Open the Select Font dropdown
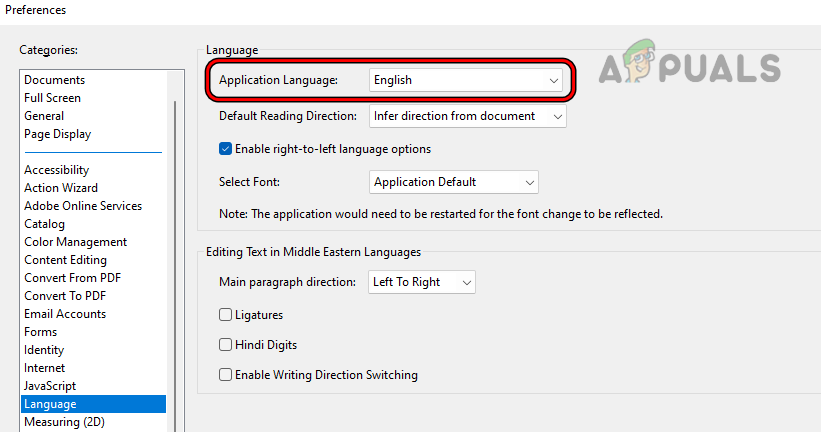The height and width of the screenshot is (432, 821). (x=453, y=182)
